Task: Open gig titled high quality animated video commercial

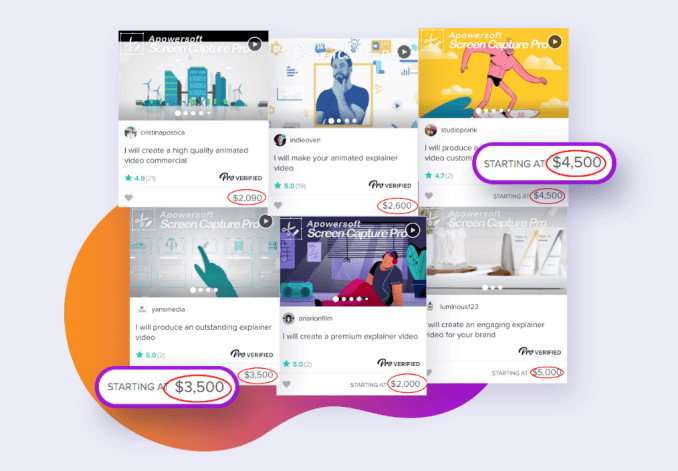Action: coord(186,155)
